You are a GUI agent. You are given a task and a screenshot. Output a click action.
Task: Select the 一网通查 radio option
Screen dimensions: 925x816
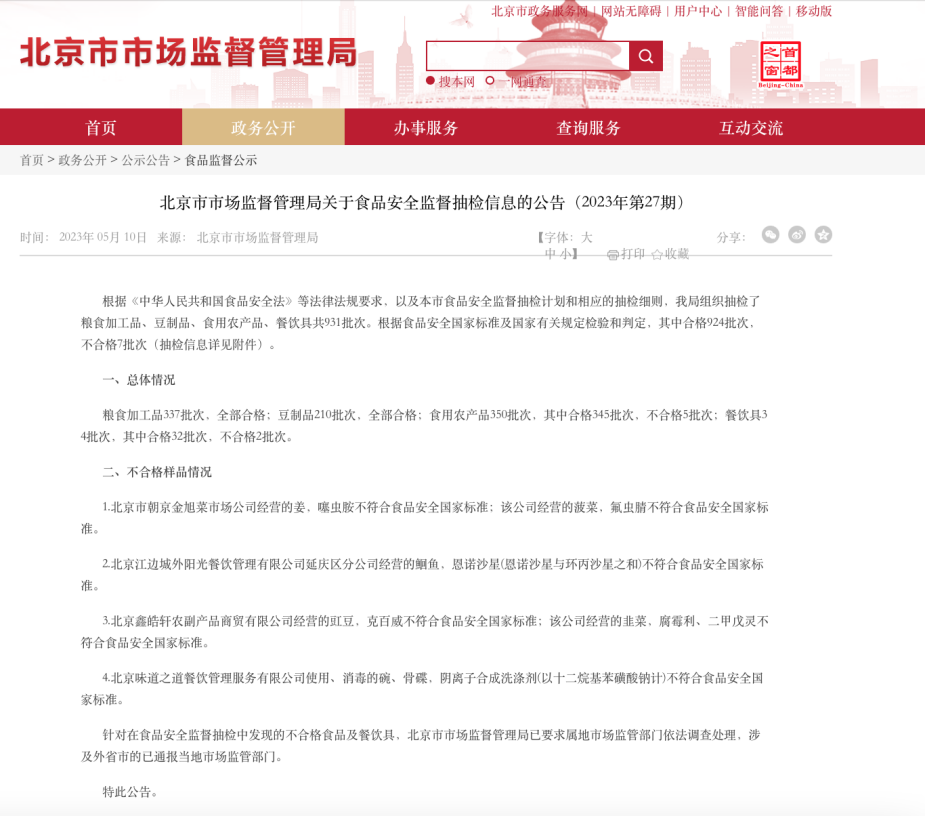coord(490,81)
